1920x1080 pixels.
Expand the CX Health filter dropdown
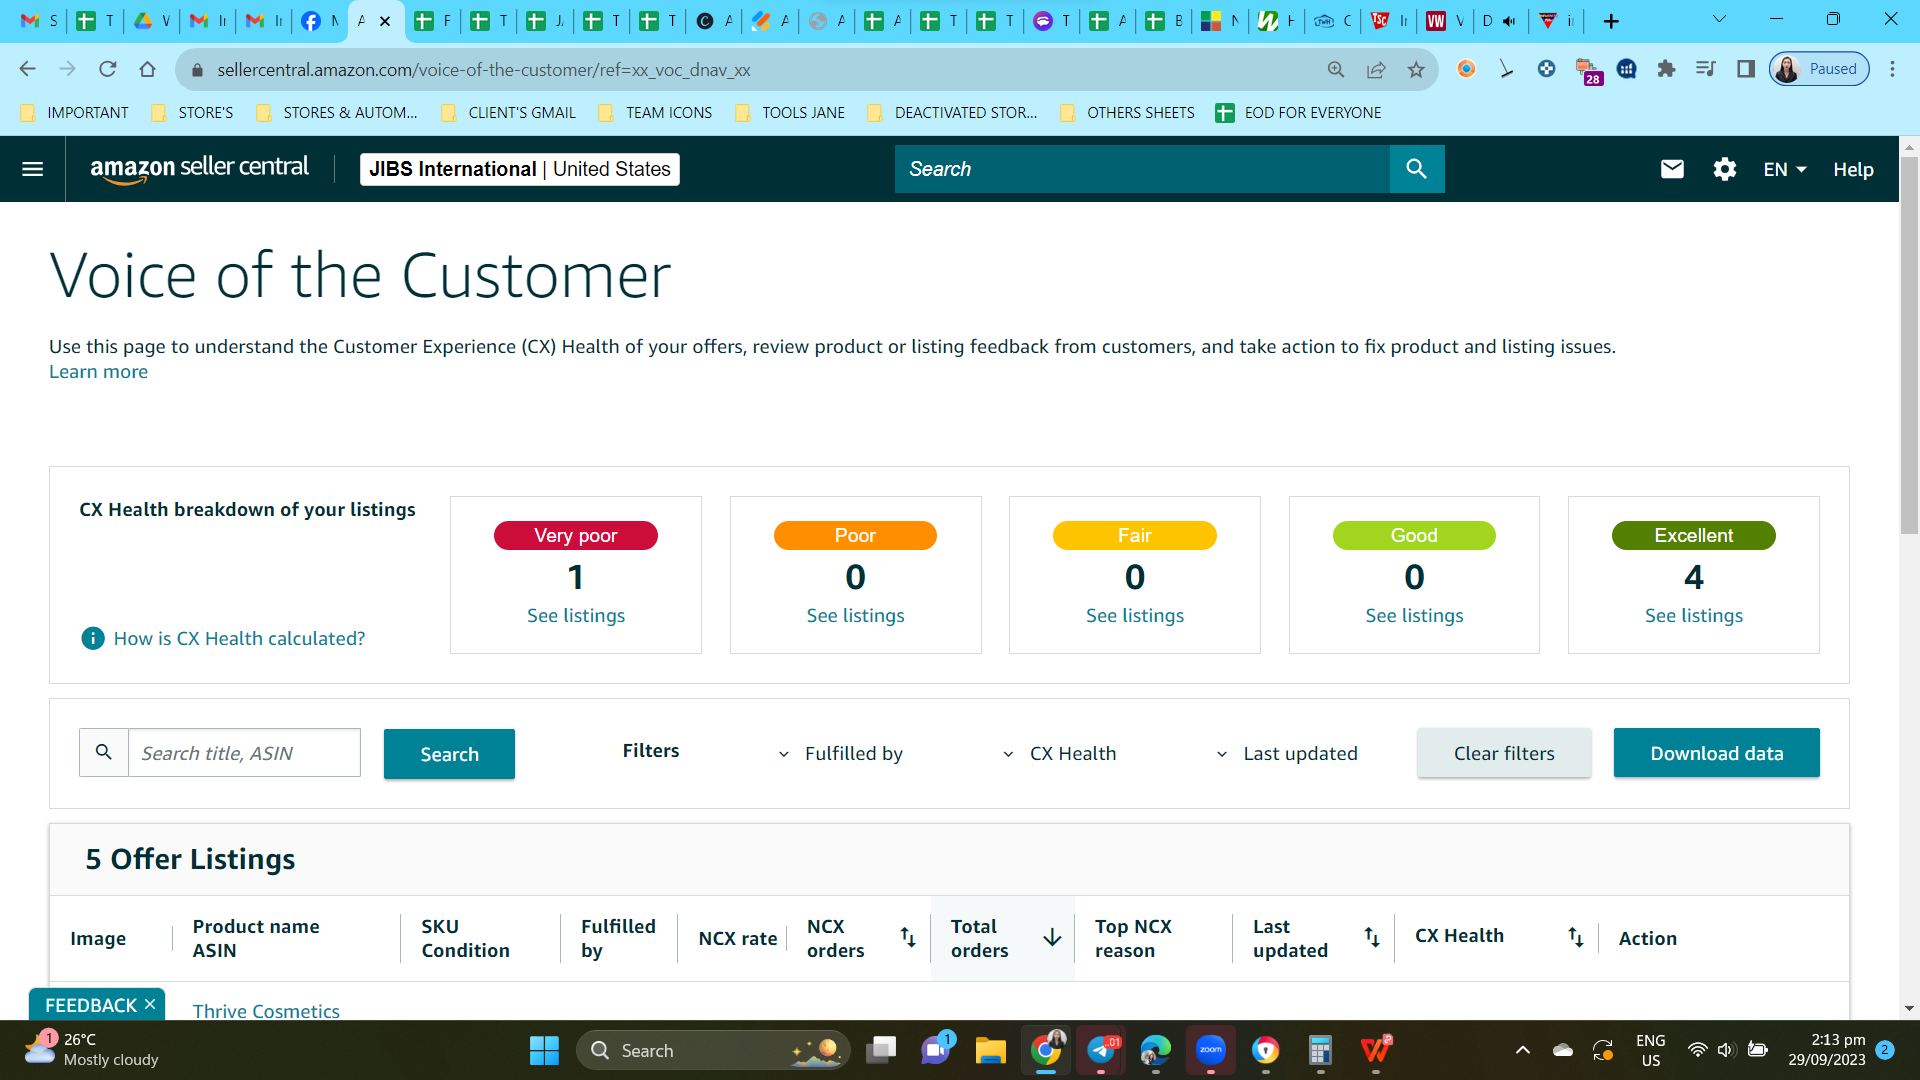click(1060, 753)
